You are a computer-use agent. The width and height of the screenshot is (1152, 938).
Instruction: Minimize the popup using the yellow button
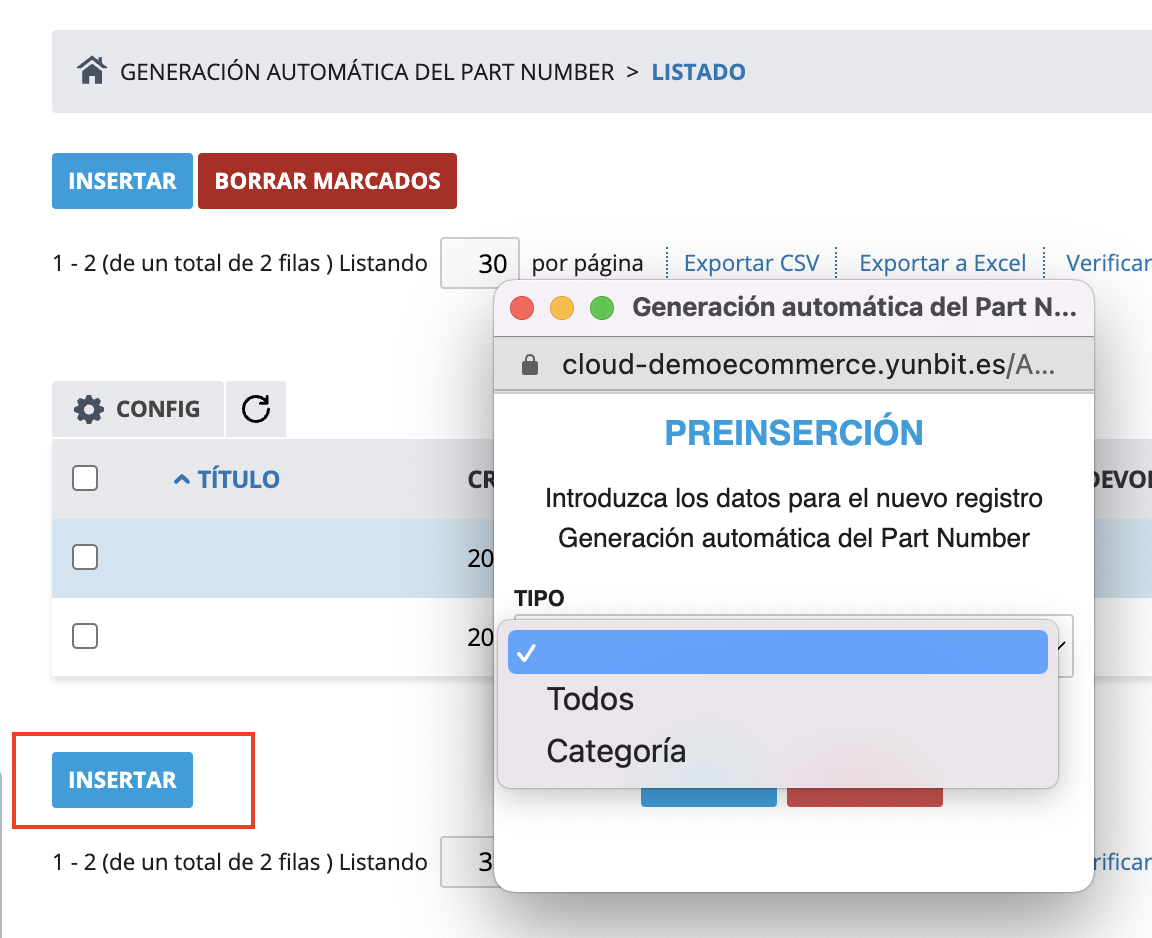pyautogui.click(x=562, y=308)
